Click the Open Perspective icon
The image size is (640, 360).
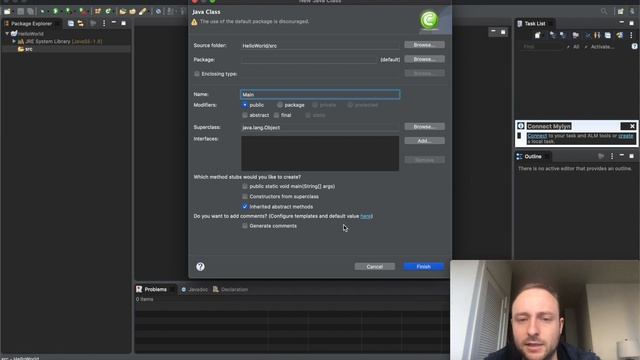pos(620,11)
